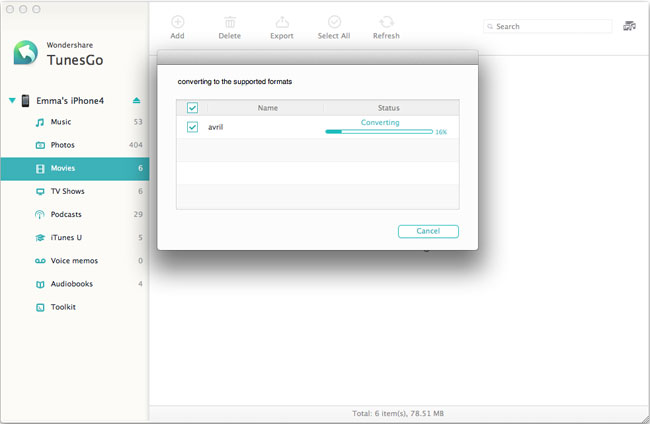Click the Photos count 404
The image size is (650, 424).
coord(136,145)
